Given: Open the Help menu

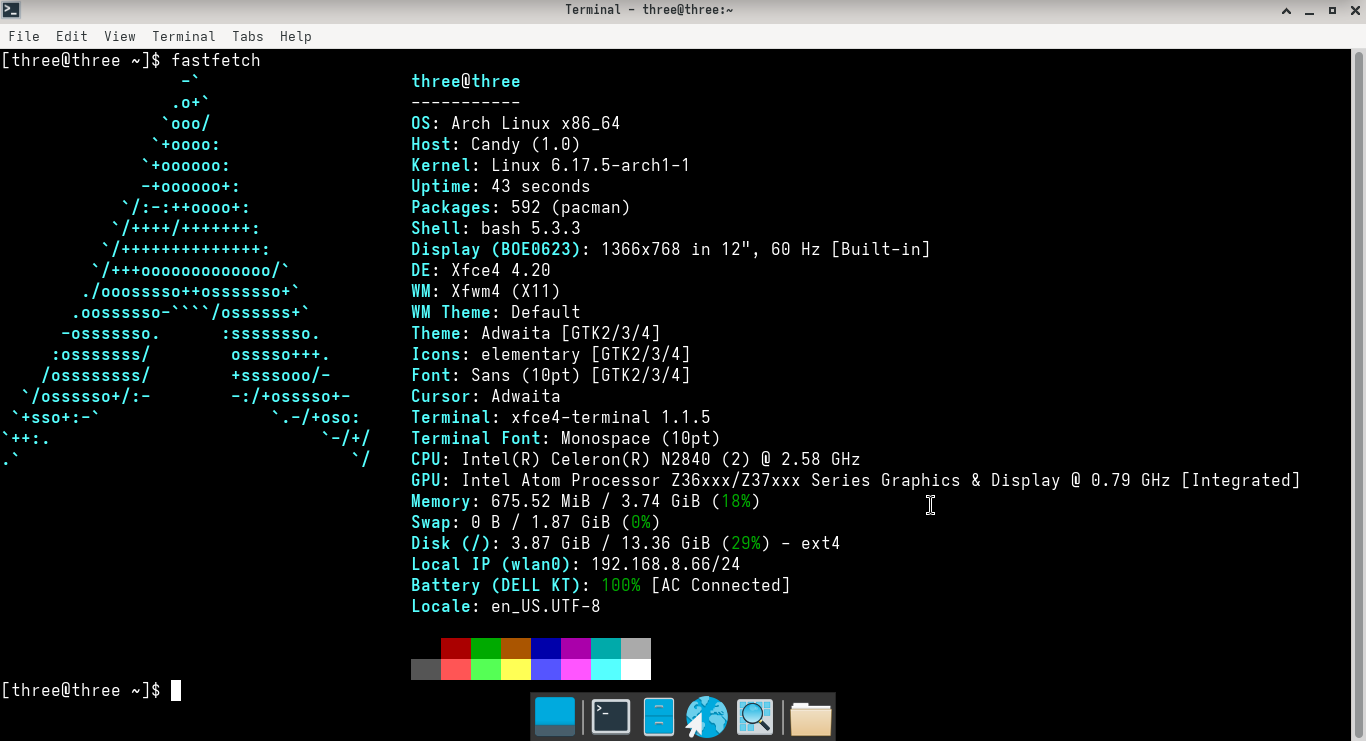Looking at the screenshot, I should 296,36.
